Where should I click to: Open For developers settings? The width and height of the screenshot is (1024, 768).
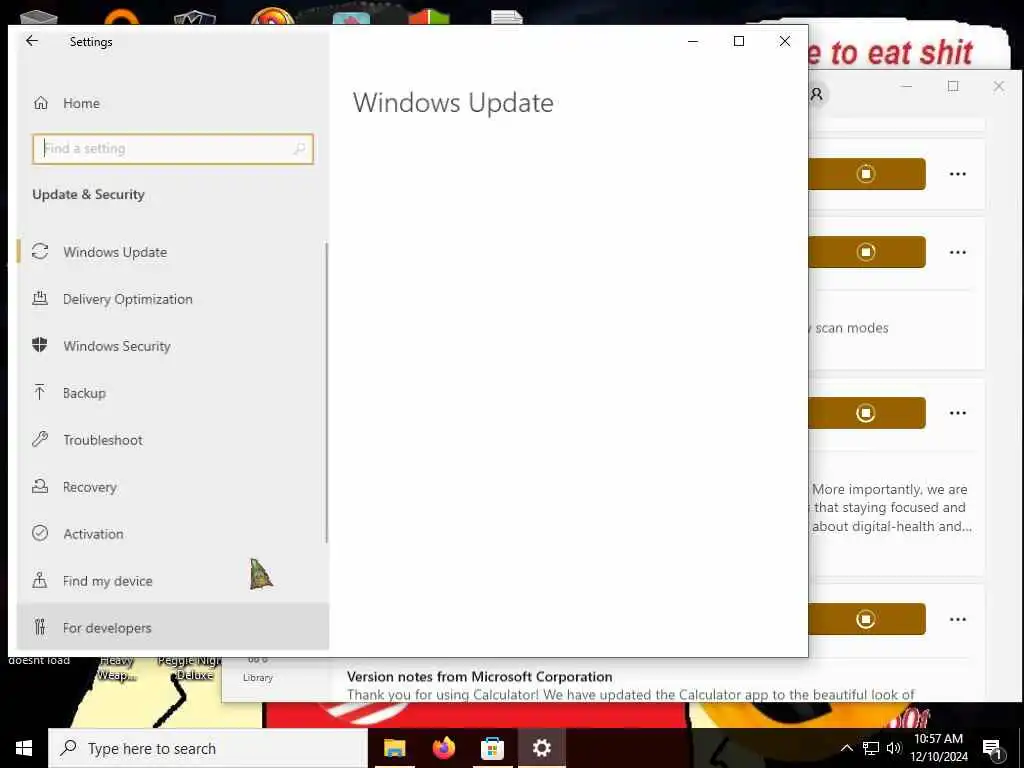tap(172, 628)
